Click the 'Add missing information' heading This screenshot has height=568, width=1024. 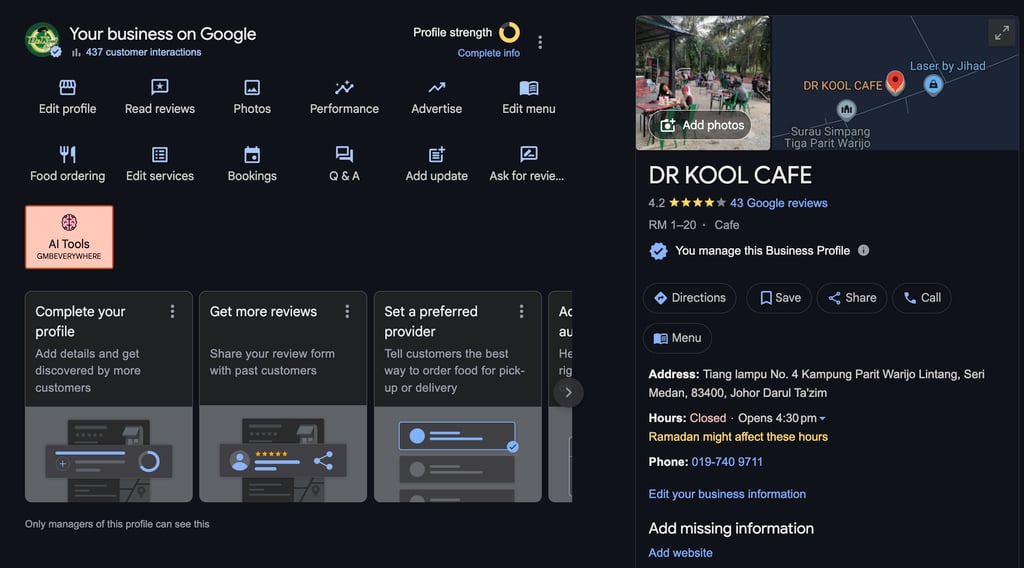(731, 528)
